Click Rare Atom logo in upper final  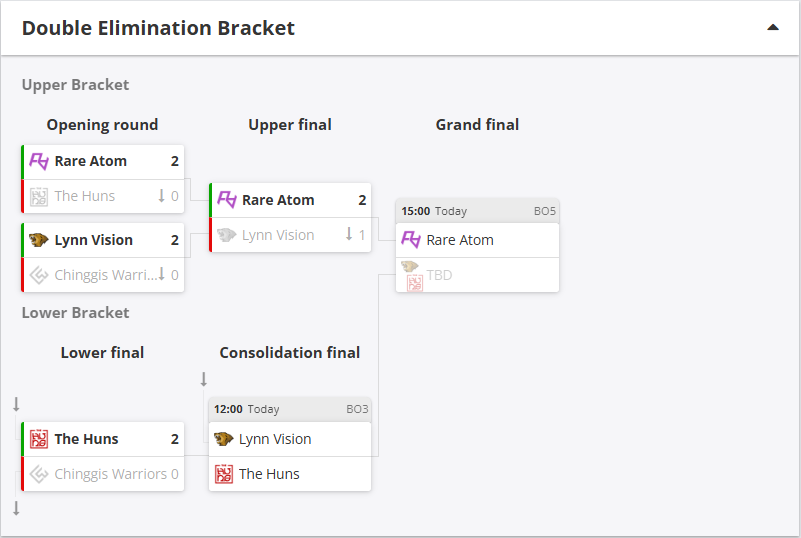tap(227, 200)
